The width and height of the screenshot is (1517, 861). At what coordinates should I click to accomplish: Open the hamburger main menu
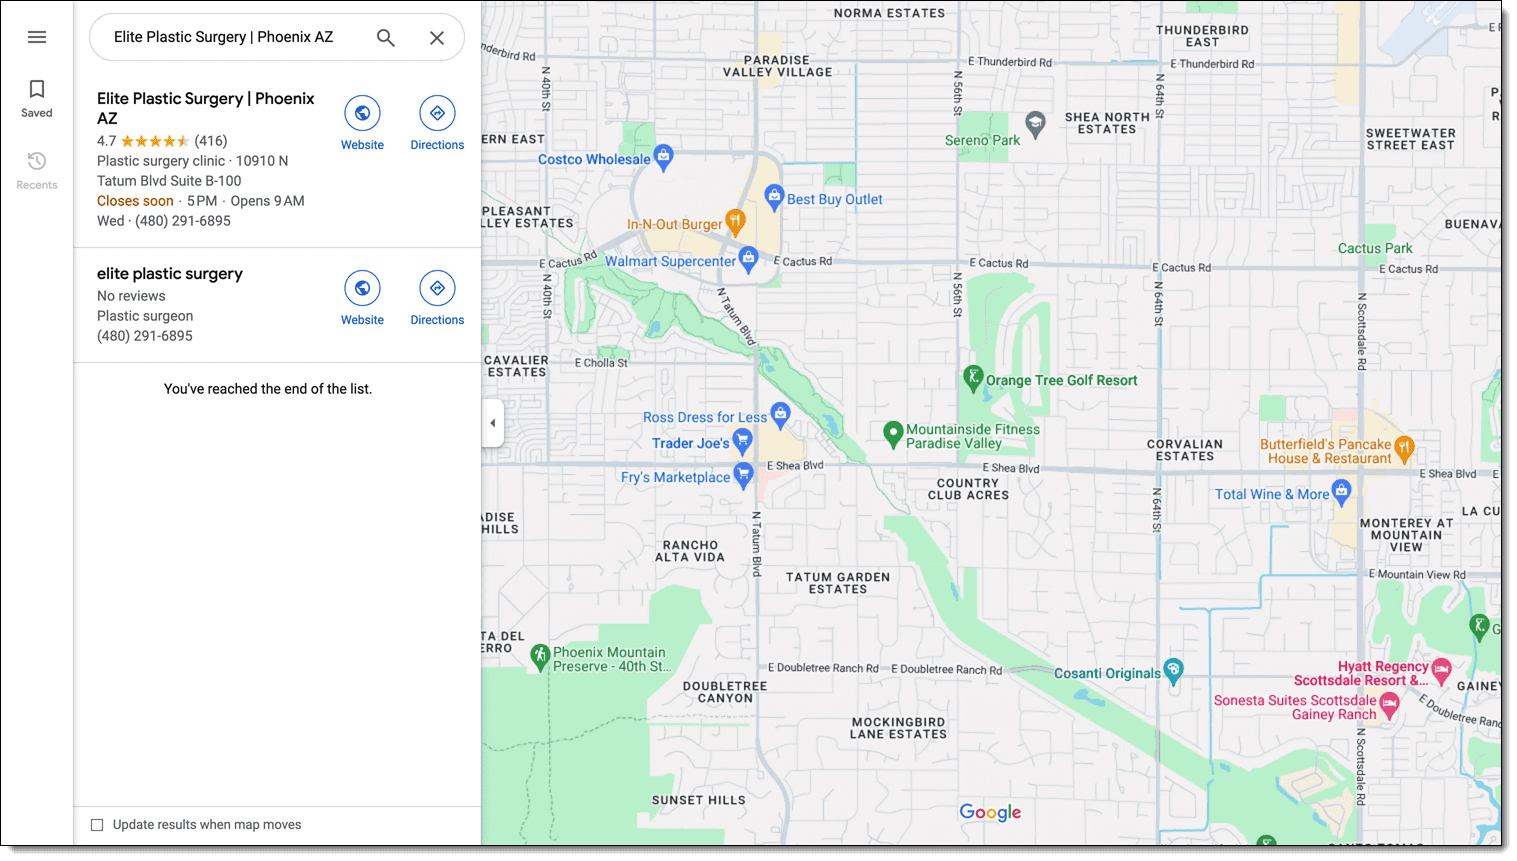pos(37,37)
